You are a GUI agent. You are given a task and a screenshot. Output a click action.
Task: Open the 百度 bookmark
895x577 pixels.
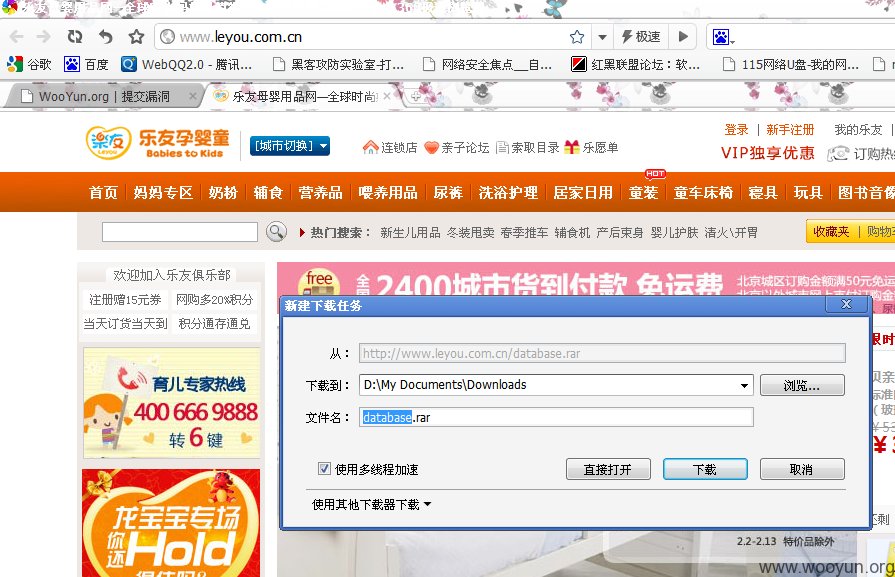point(86,64)
